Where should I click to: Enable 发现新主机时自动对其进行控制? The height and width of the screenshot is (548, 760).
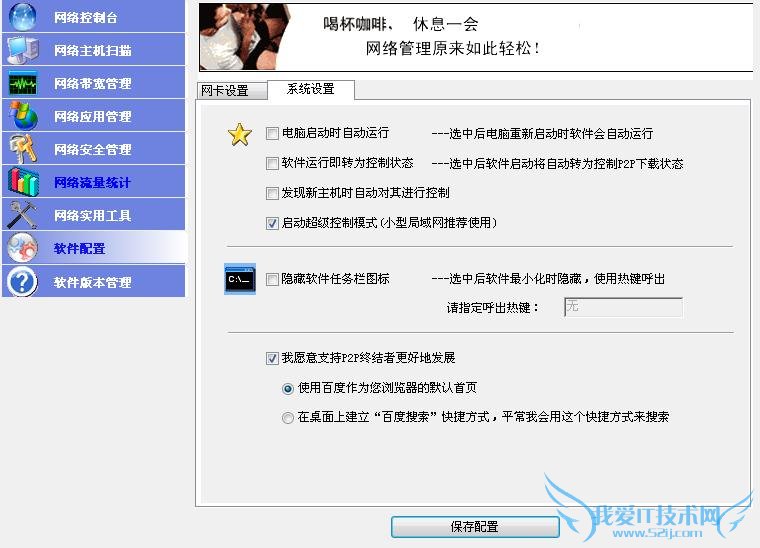tap(272, 193)
